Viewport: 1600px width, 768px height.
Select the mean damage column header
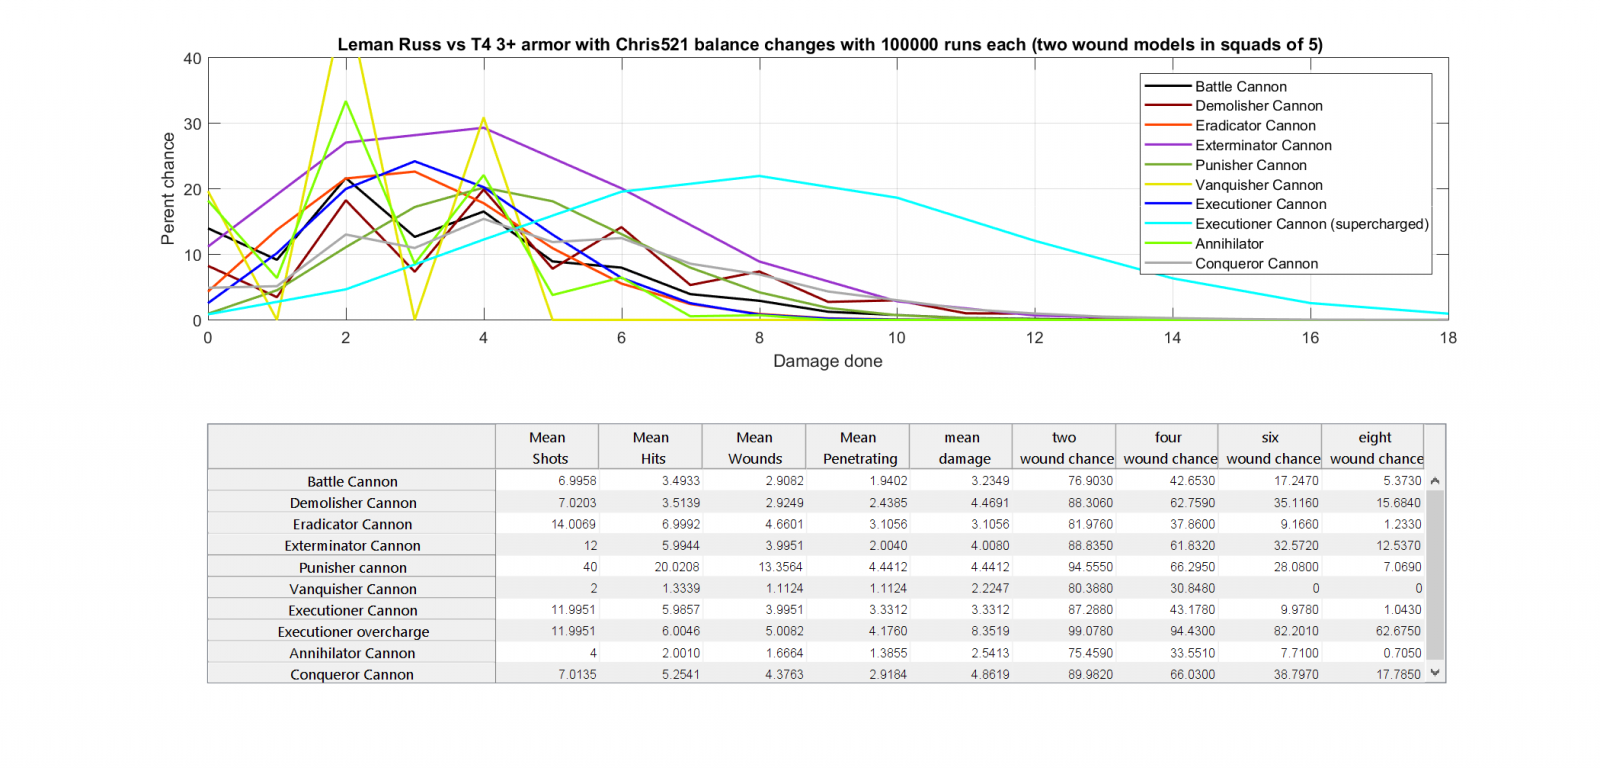pos(962,447)
